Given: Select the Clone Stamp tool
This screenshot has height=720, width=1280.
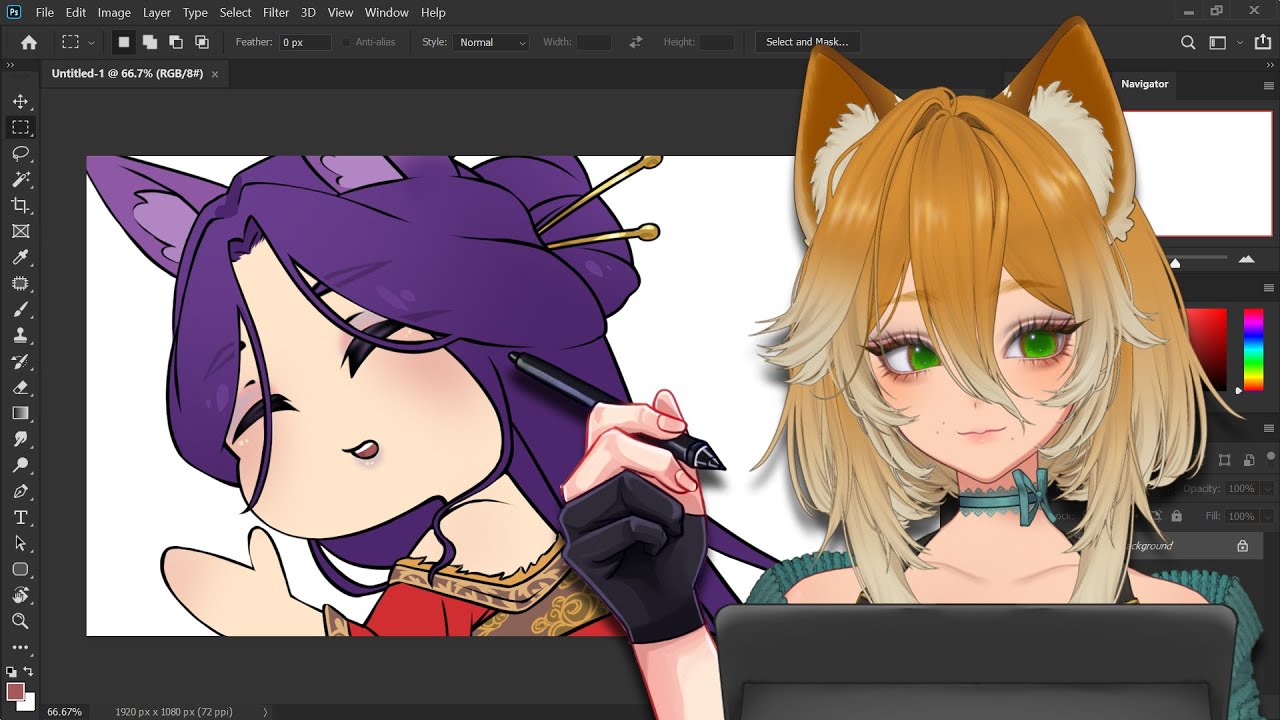Looking at the screenshot, I should [x=20, y=335].
